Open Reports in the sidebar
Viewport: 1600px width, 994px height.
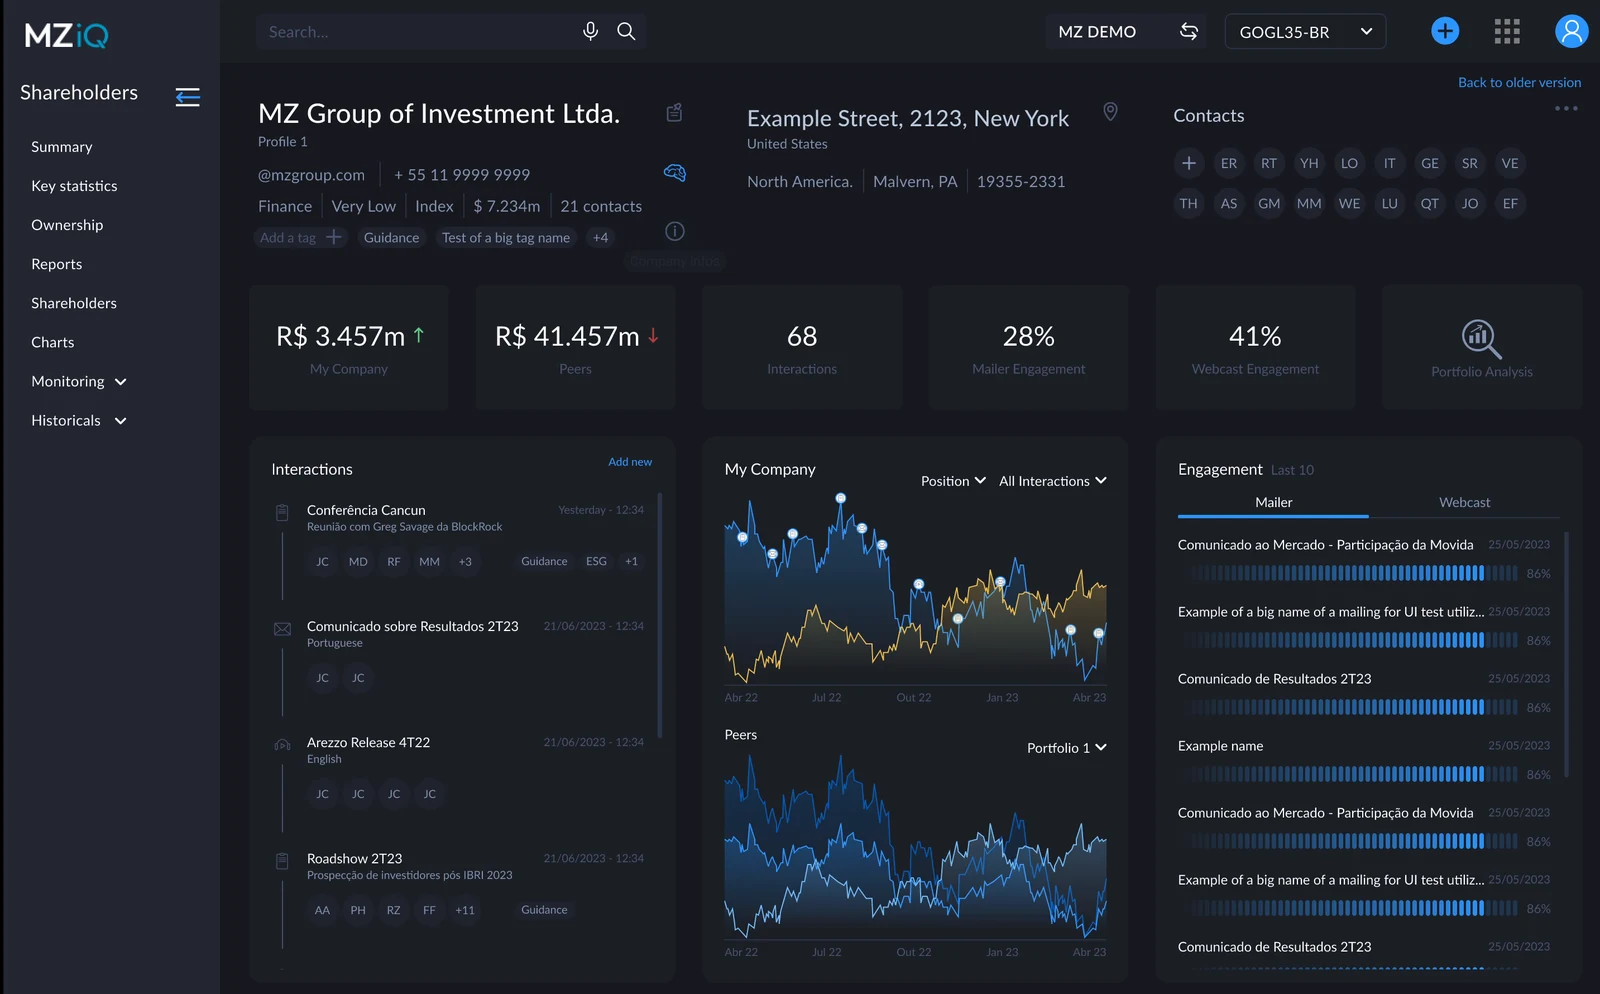tap(57, 264)
